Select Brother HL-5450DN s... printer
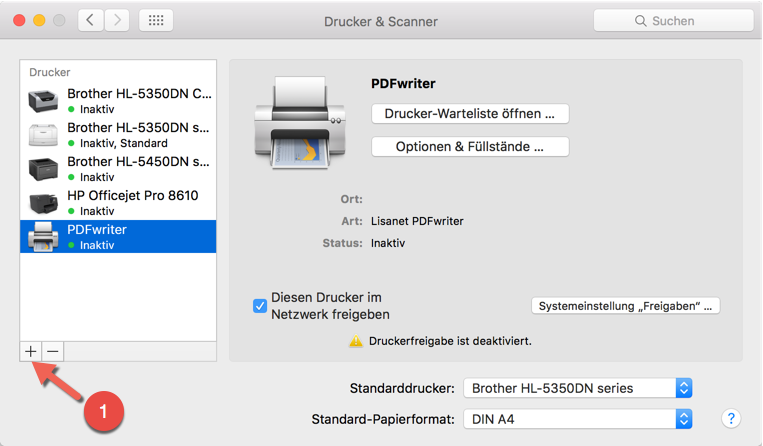763x446 pixels. (x=118, y=169)
